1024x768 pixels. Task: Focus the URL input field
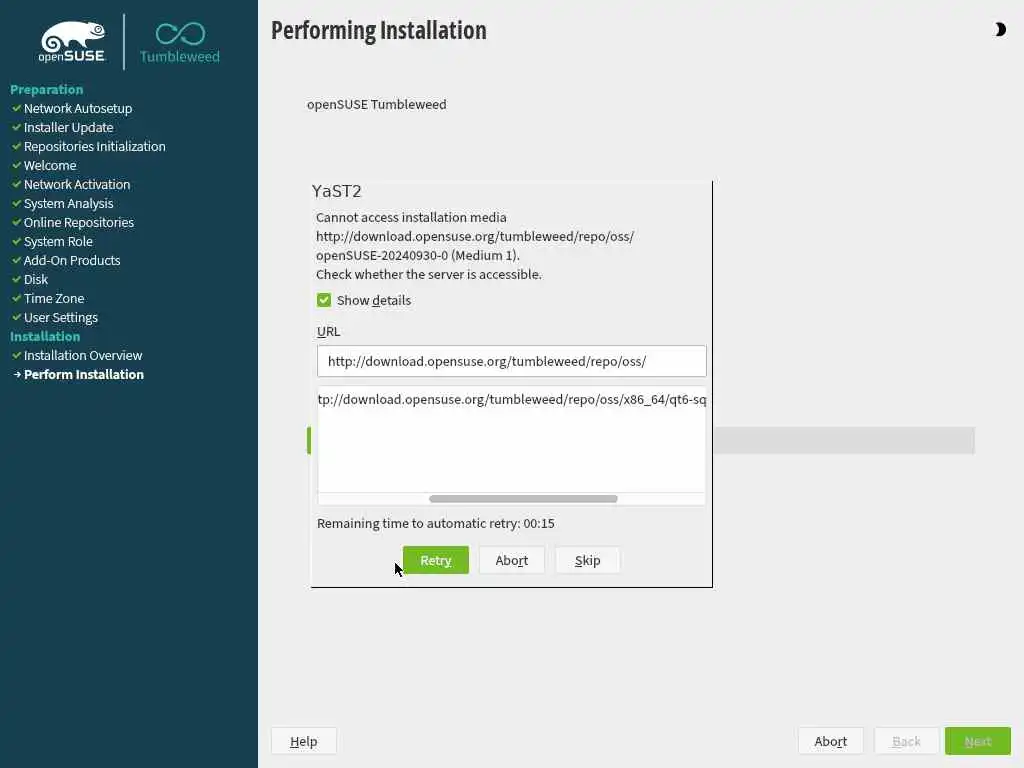point(511,361)
